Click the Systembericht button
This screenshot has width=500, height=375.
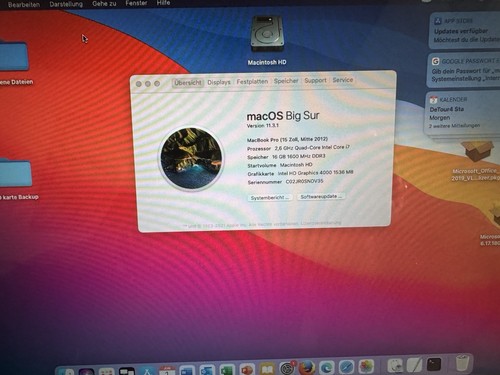270,198
